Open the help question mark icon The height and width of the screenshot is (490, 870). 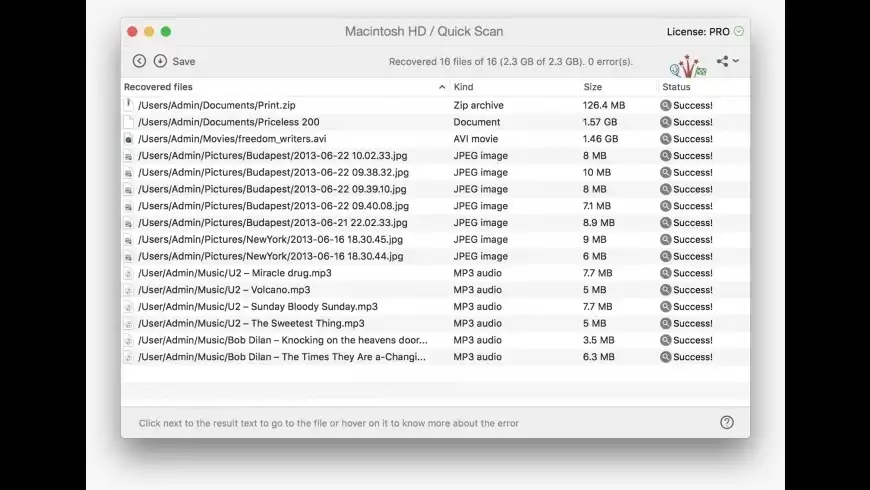pos(727,422)
